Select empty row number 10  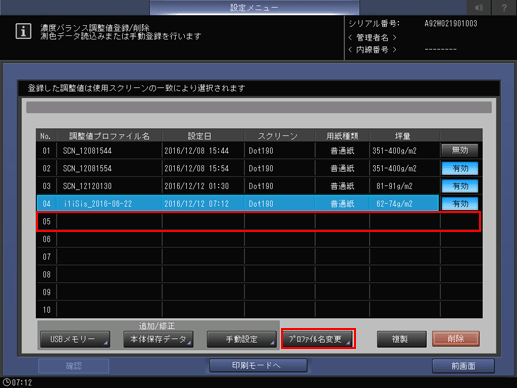click(x=259, y=310)
